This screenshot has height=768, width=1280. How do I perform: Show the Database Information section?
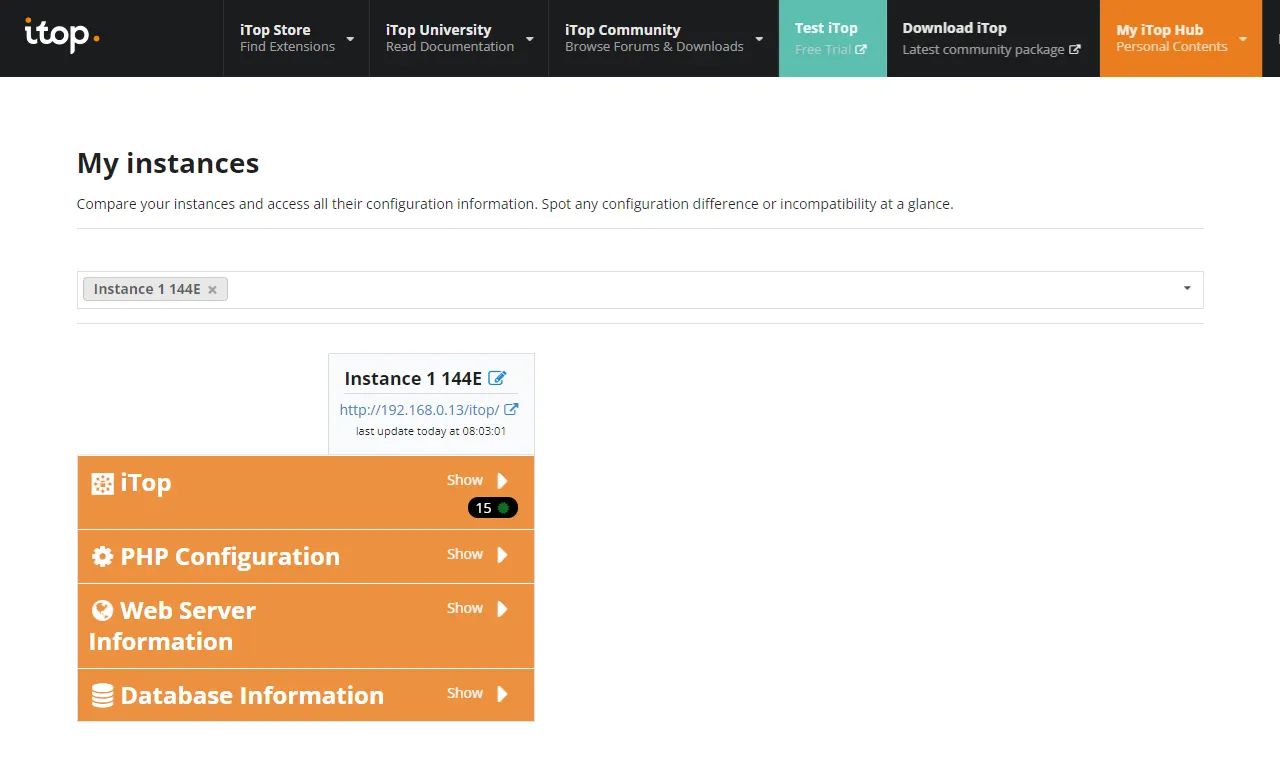[465, 693]
